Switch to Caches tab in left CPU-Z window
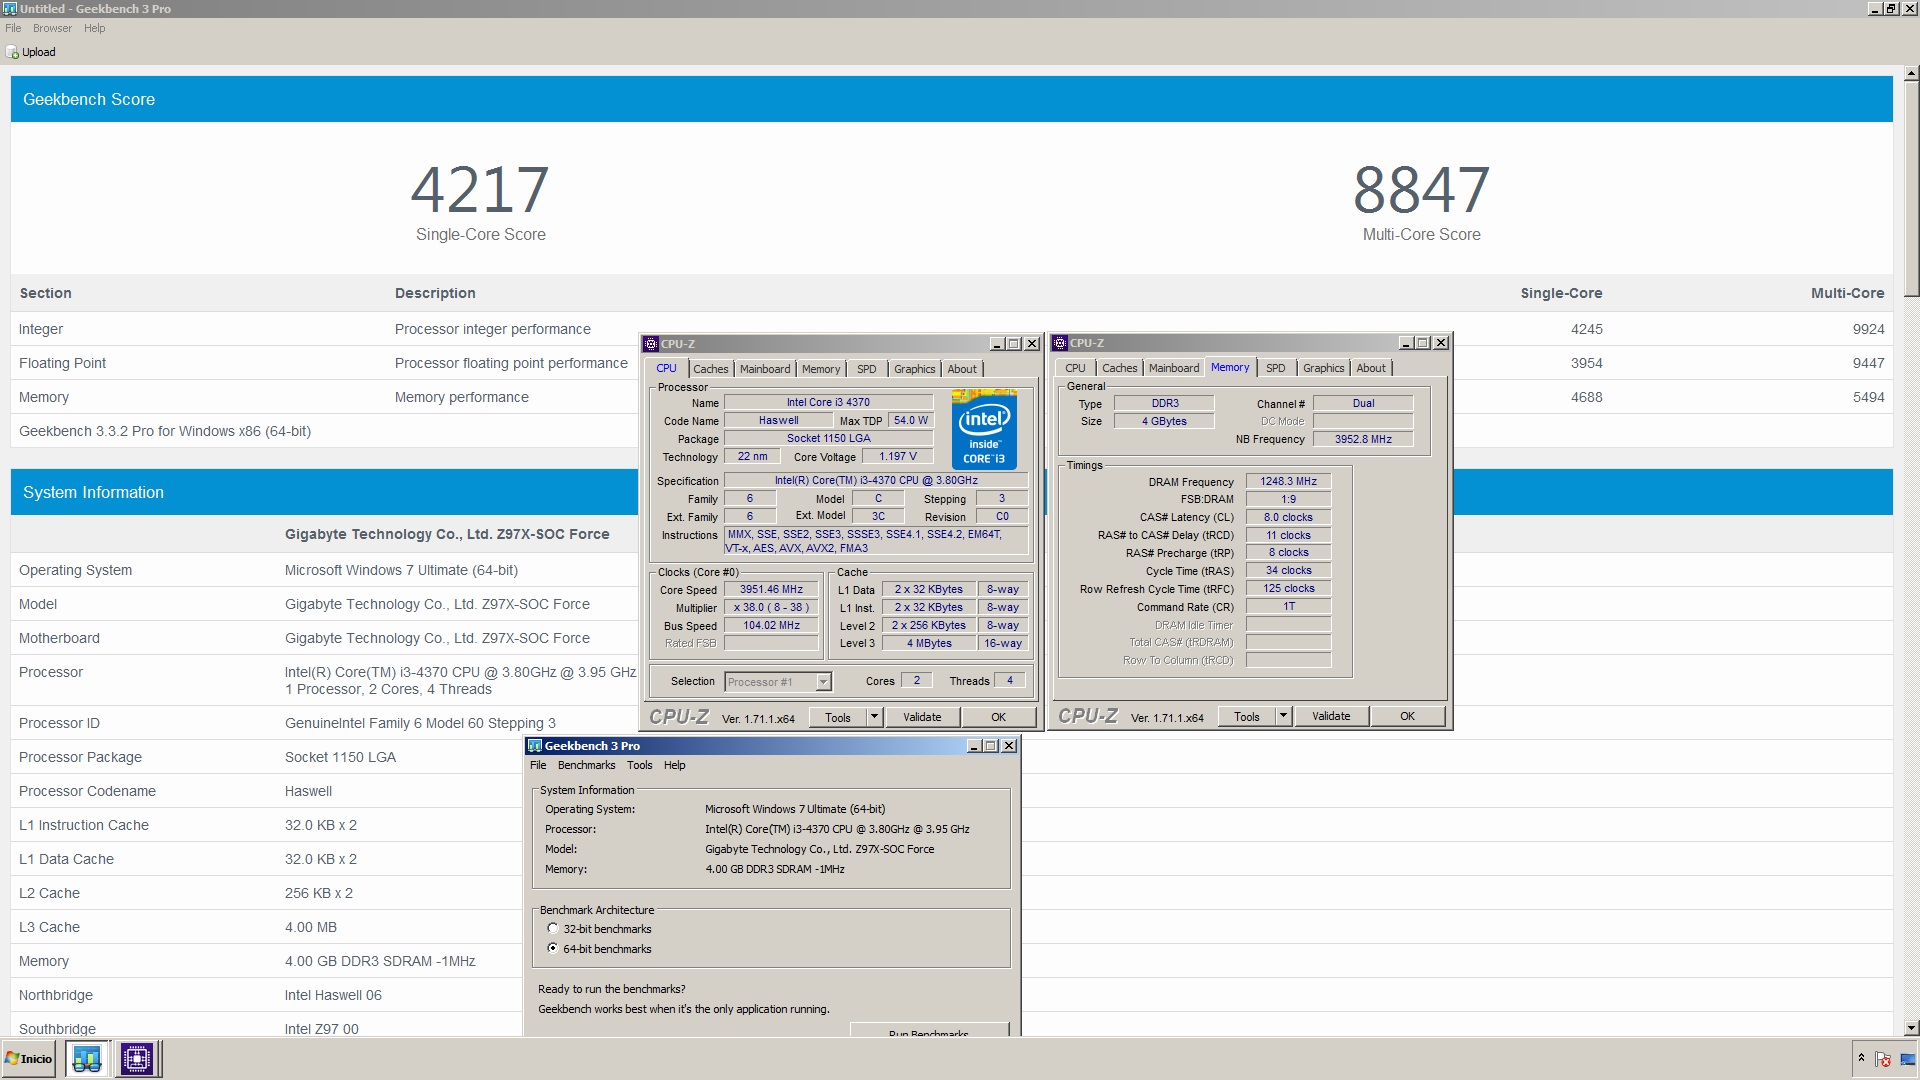This screenshot has width=1920, height=1080. pyautogui.click(x=710, y=369)
